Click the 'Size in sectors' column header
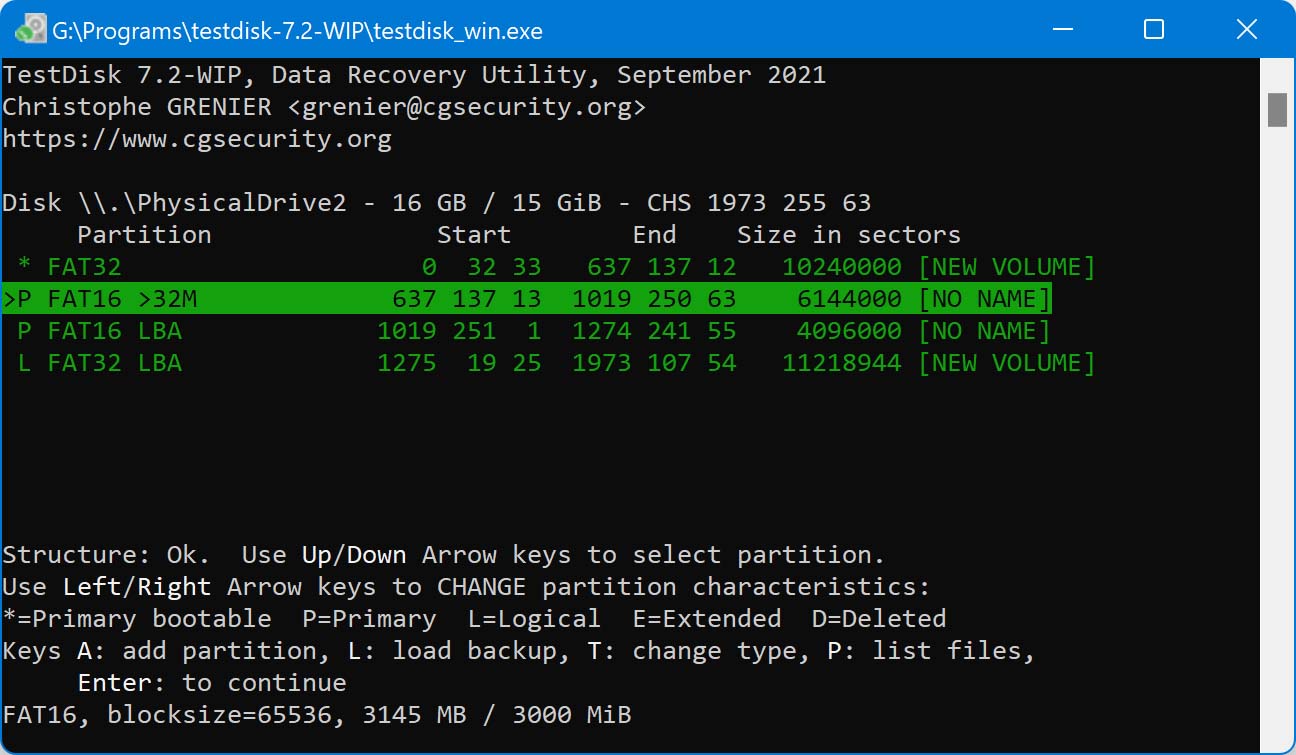This screenshot has width=1296, height=755. pyautogui.click(x=848, y=235)
